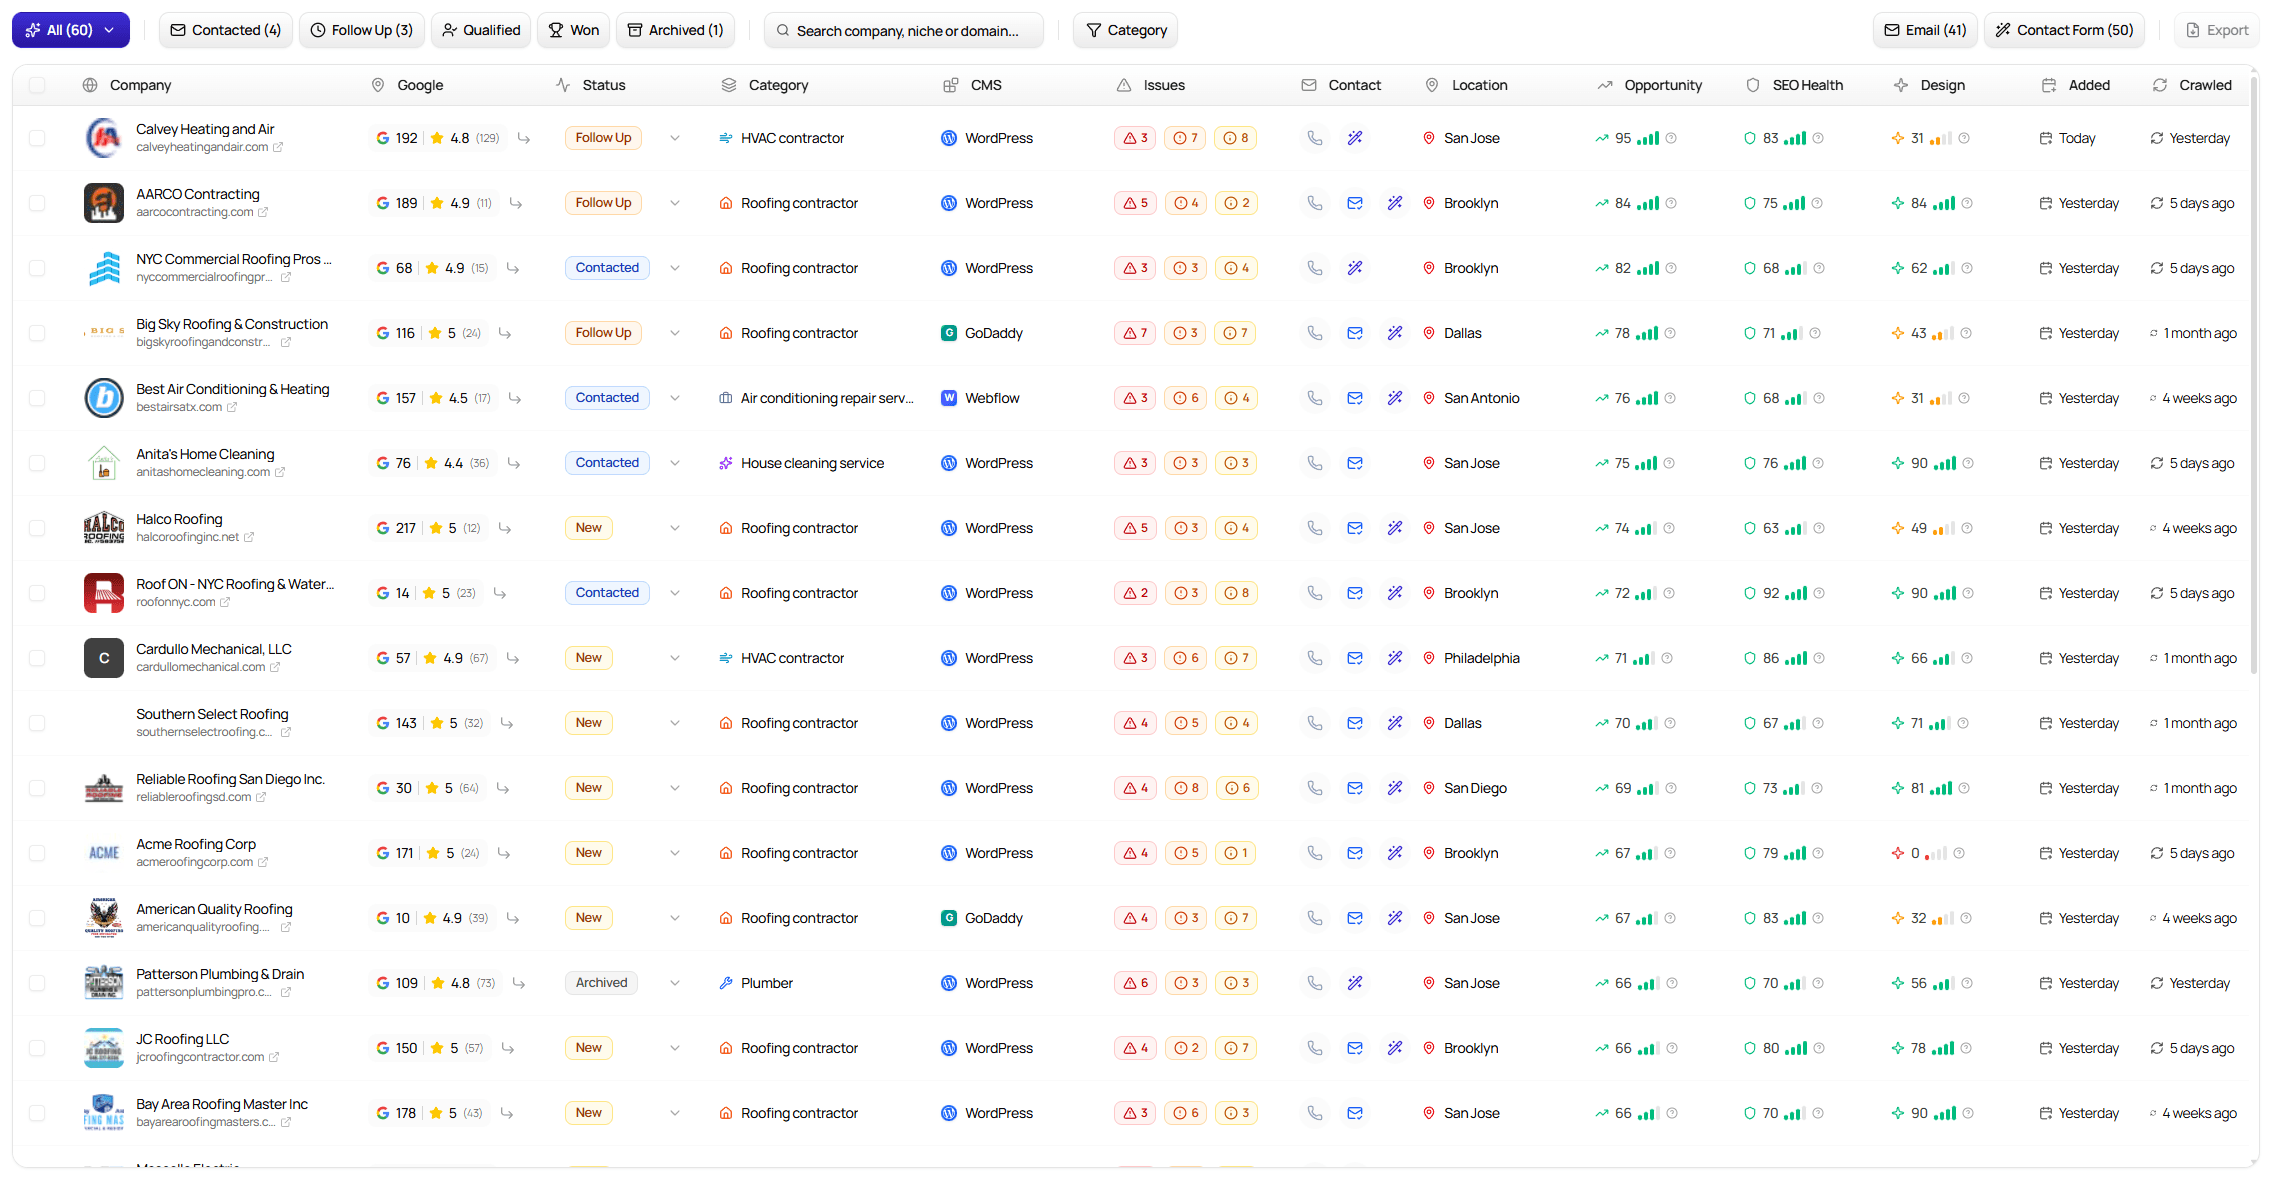Click the contact form wand icon for Big Sky Roofing

(x=1395, y=333)
